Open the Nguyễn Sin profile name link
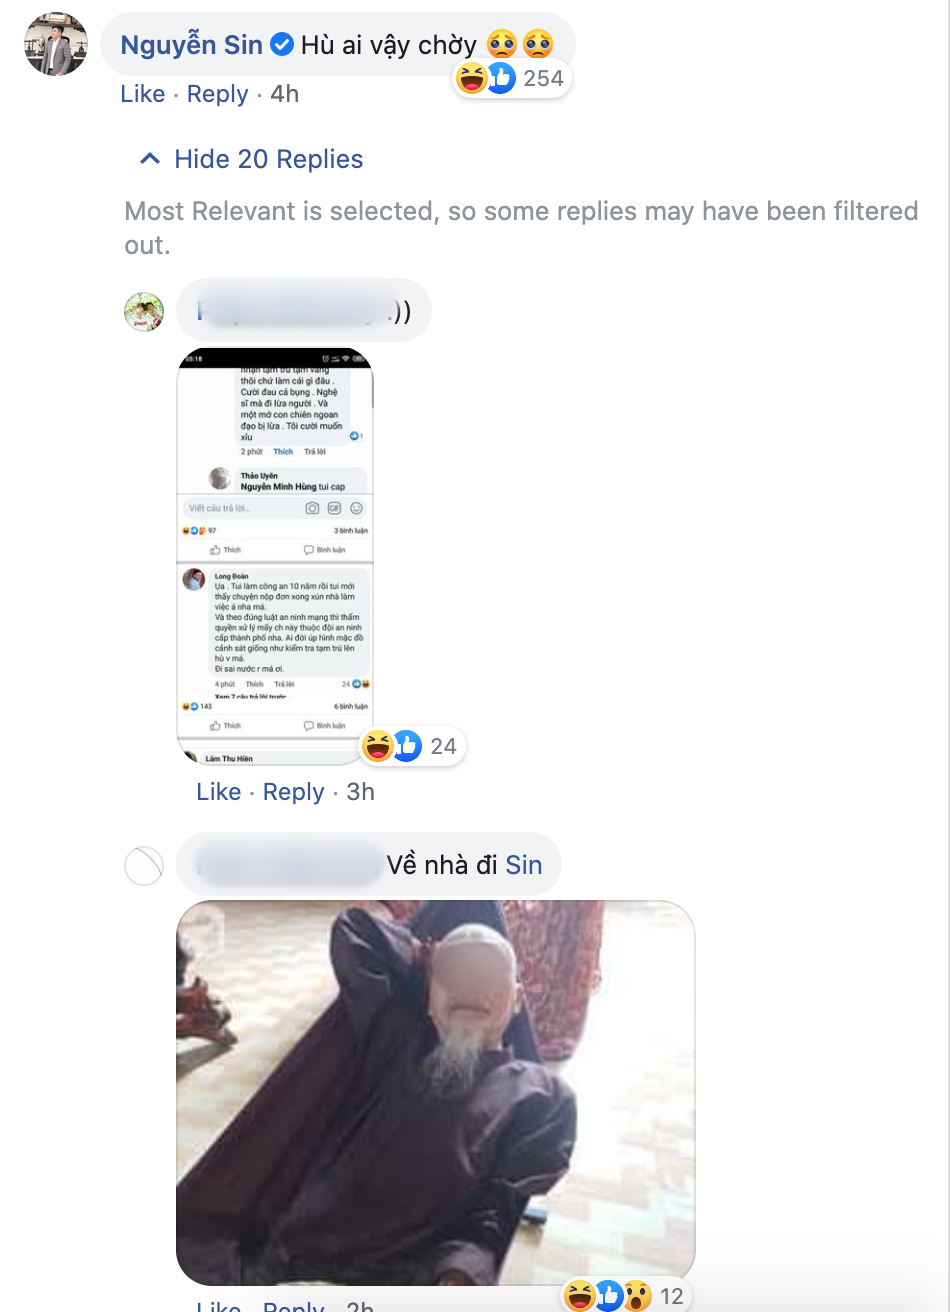The image size is (950, 1312). point(192,45)
